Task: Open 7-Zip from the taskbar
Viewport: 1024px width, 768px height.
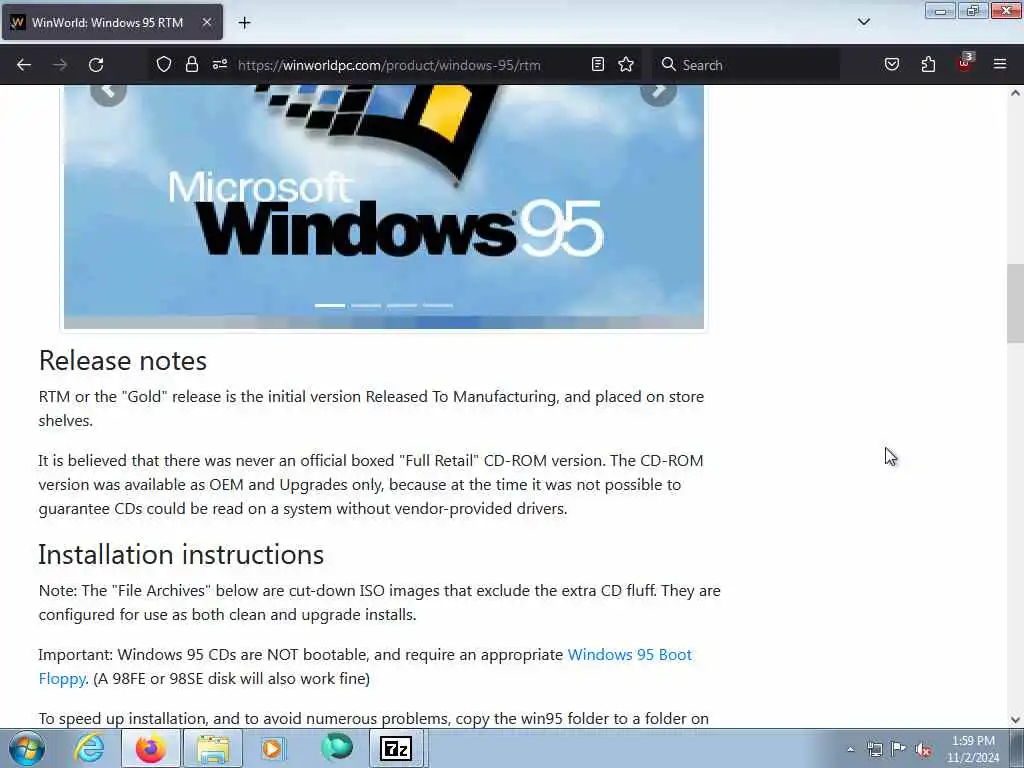Action: (396, 748)
